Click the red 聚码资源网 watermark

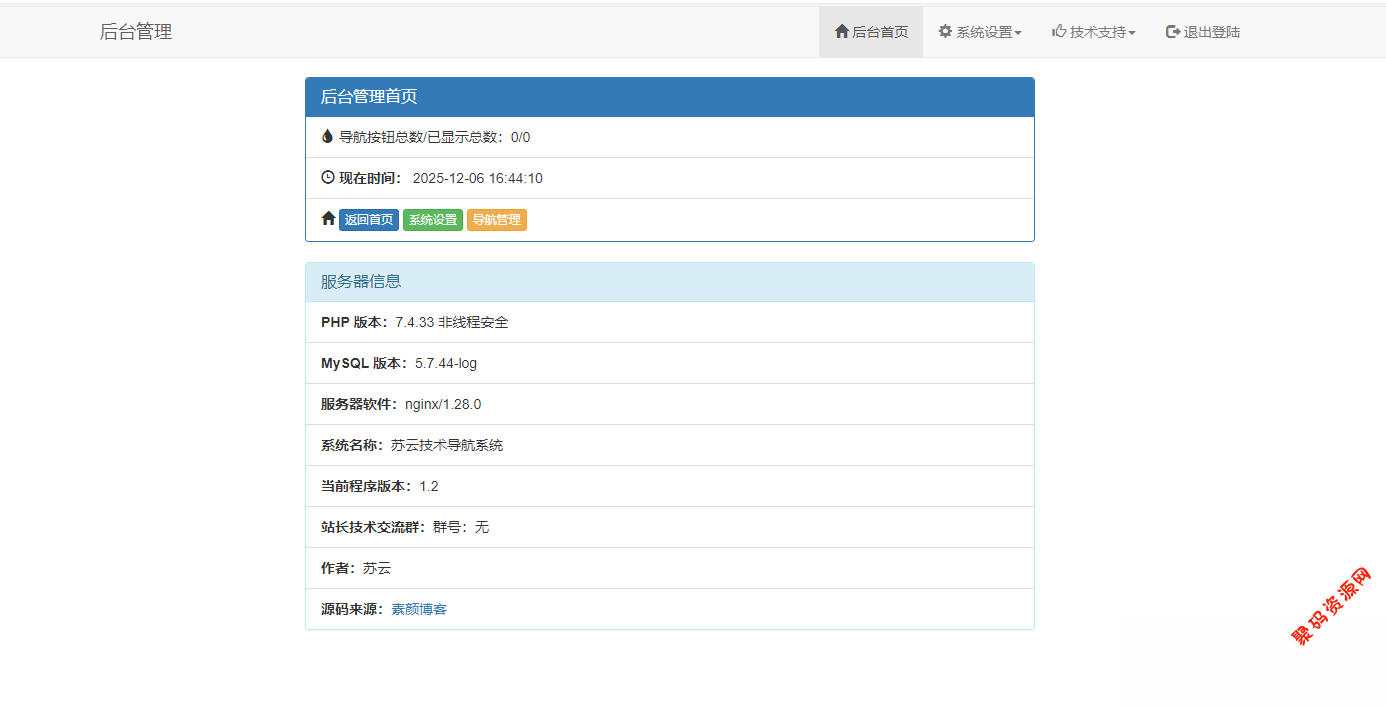point(1332,606)
